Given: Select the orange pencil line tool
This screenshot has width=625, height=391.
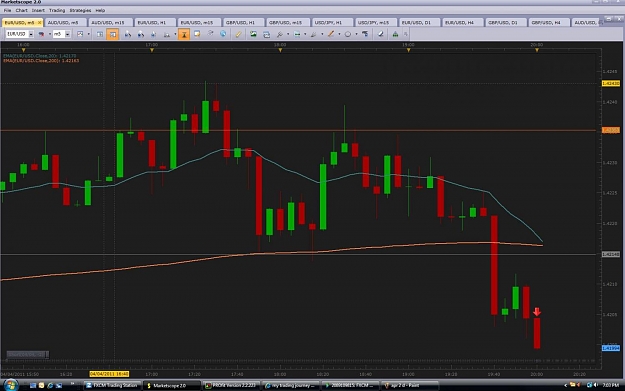Looking at the screenshot, I should point(331,34).
